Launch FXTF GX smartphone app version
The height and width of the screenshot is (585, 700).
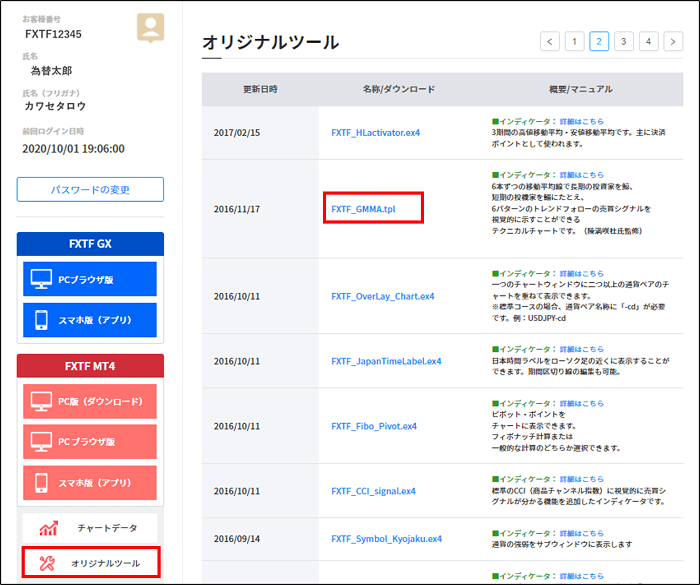pos(90,320)
